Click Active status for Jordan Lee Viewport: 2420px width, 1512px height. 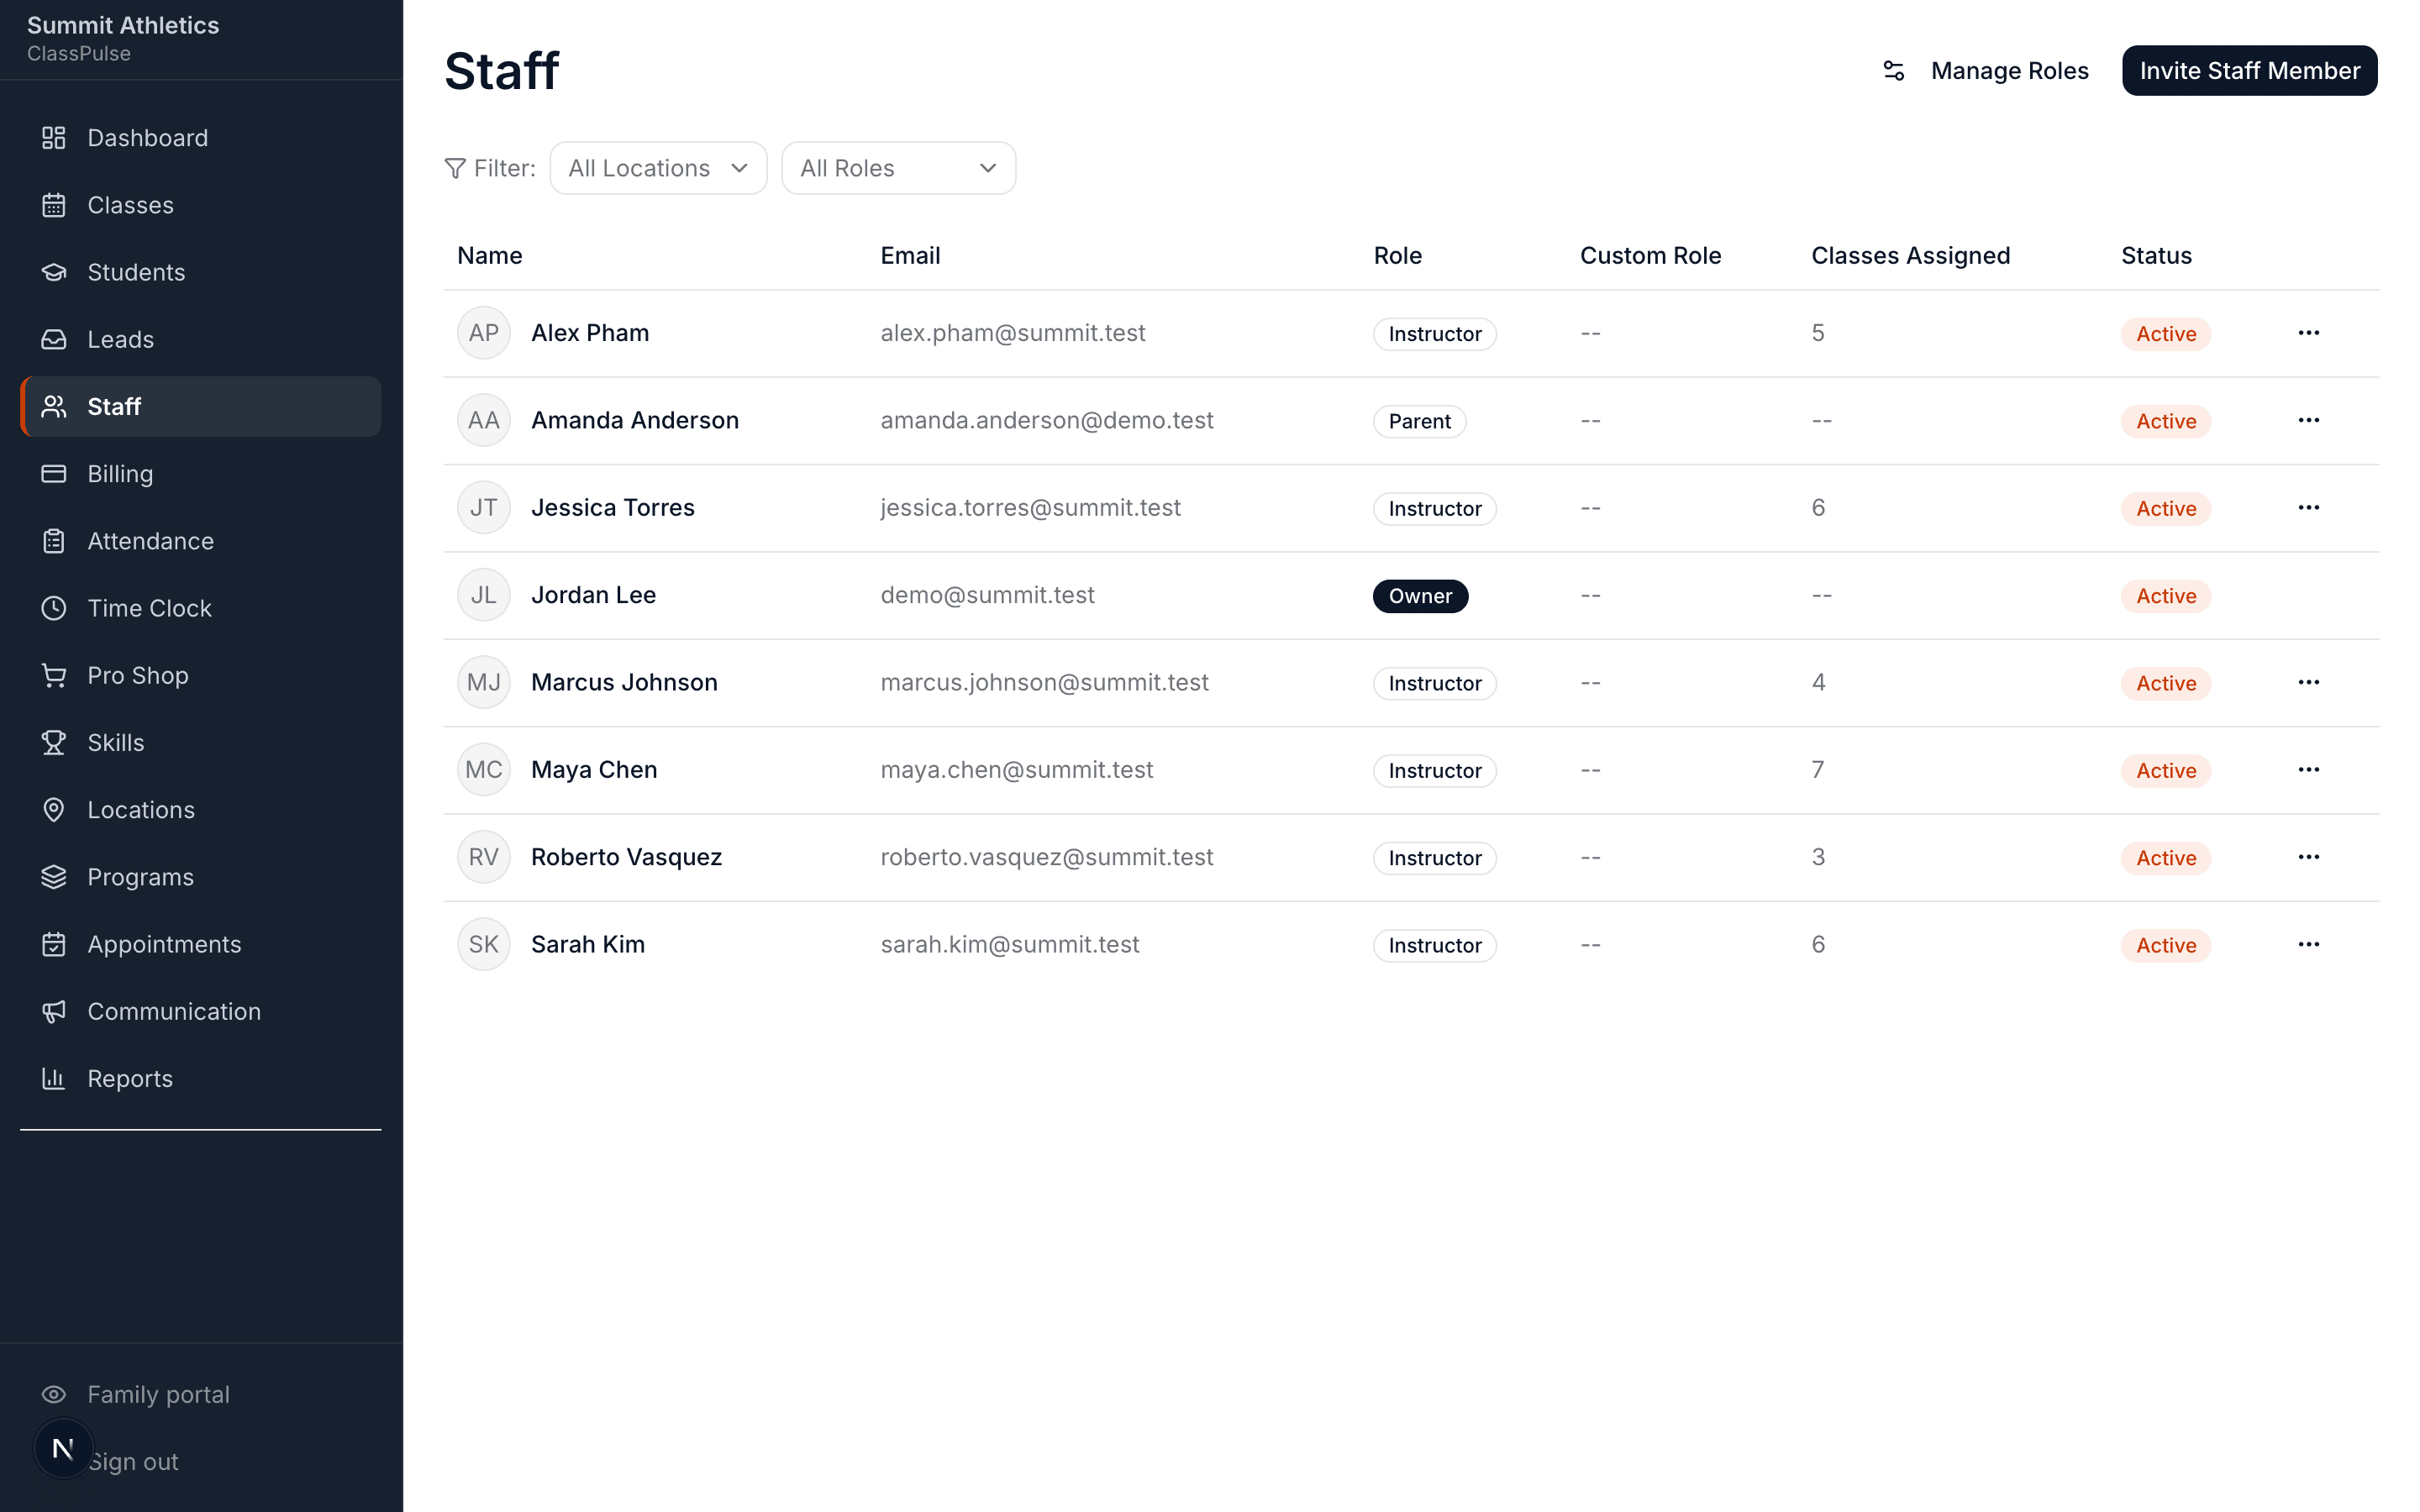tap(2166, 596)
